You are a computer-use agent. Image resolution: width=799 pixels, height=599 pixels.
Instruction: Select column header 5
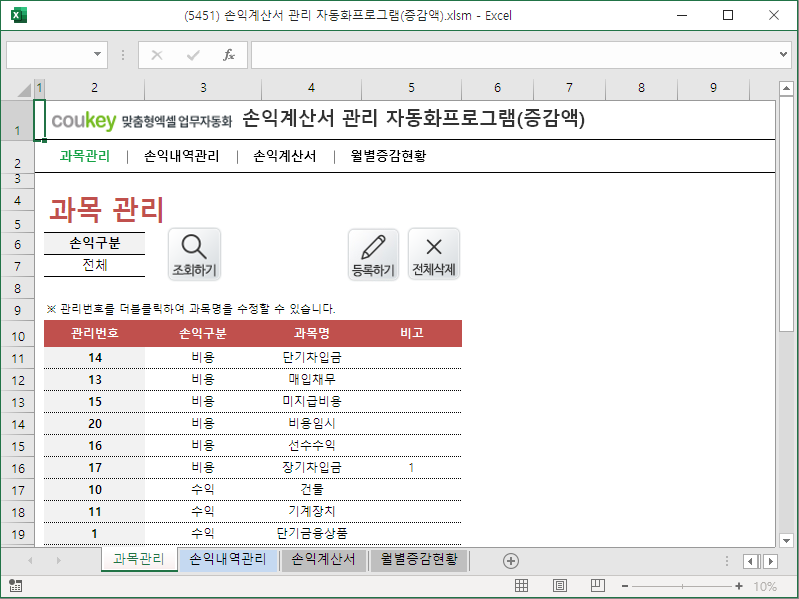coord(411,88)
